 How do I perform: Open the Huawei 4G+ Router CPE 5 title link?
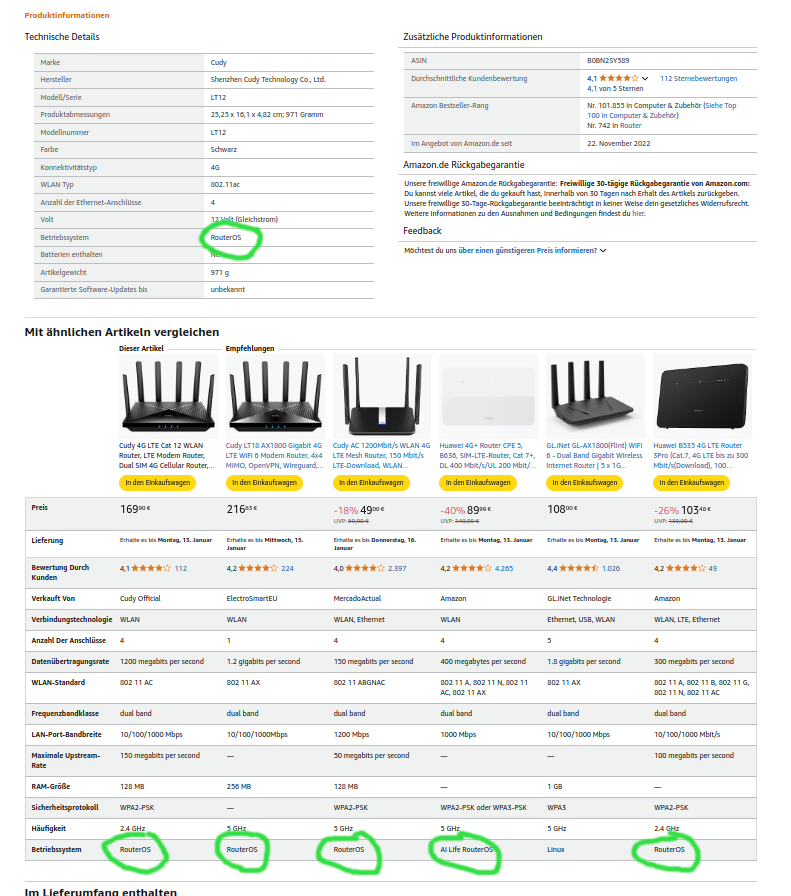[488, 455]
